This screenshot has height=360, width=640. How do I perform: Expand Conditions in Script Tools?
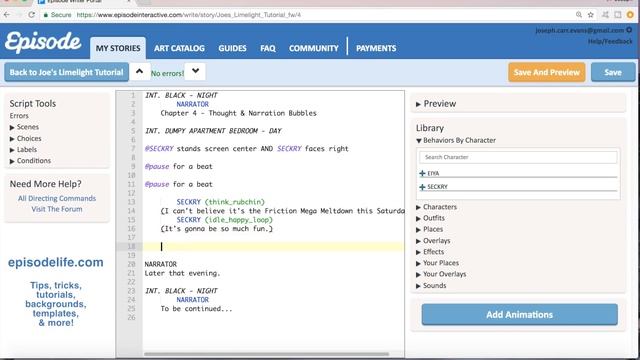[30, 160]
